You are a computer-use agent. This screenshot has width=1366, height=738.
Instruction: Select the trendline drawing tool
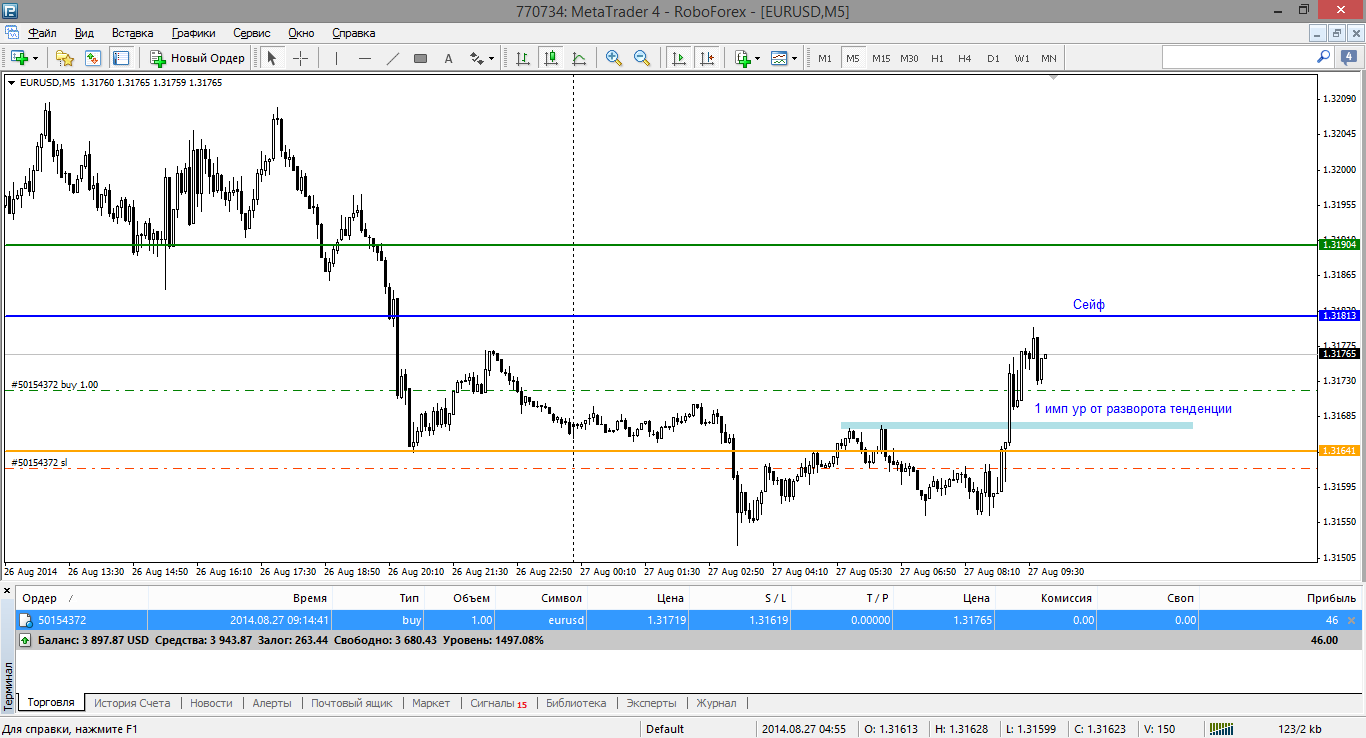coord(392,58)
